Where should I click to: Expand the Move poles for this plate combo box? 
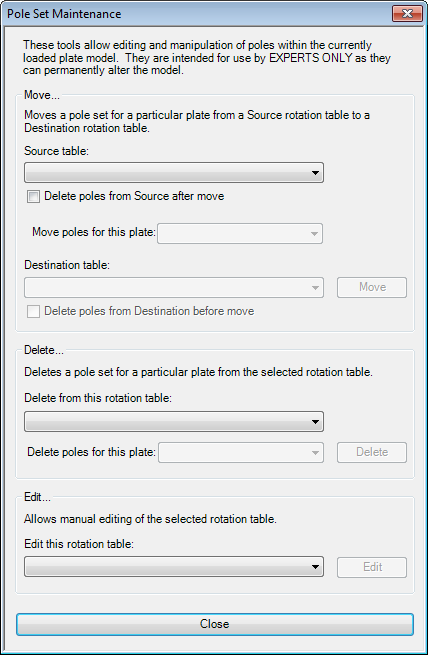click(x=240, y=234)
